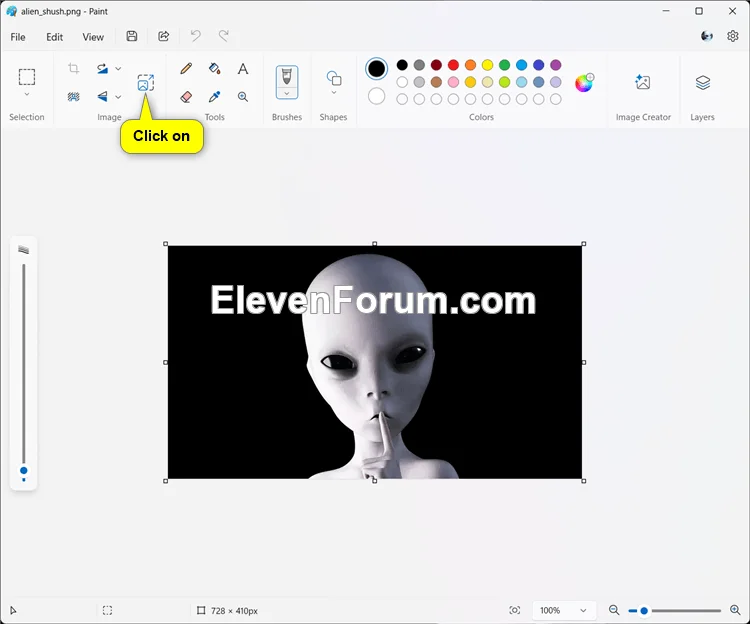Open Image Creator

643,82
